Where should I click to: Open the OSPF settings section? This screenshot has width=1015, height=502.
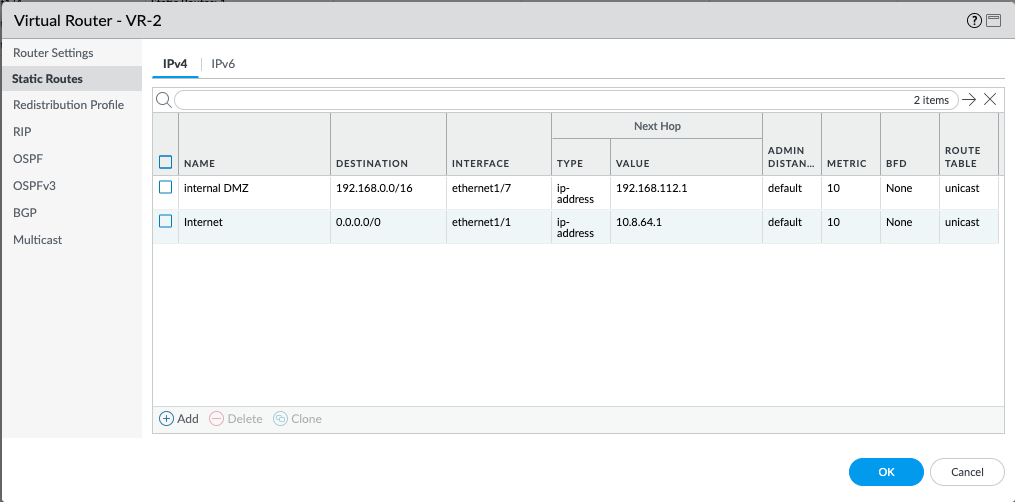pyautogui.click(x=28, y=158)
